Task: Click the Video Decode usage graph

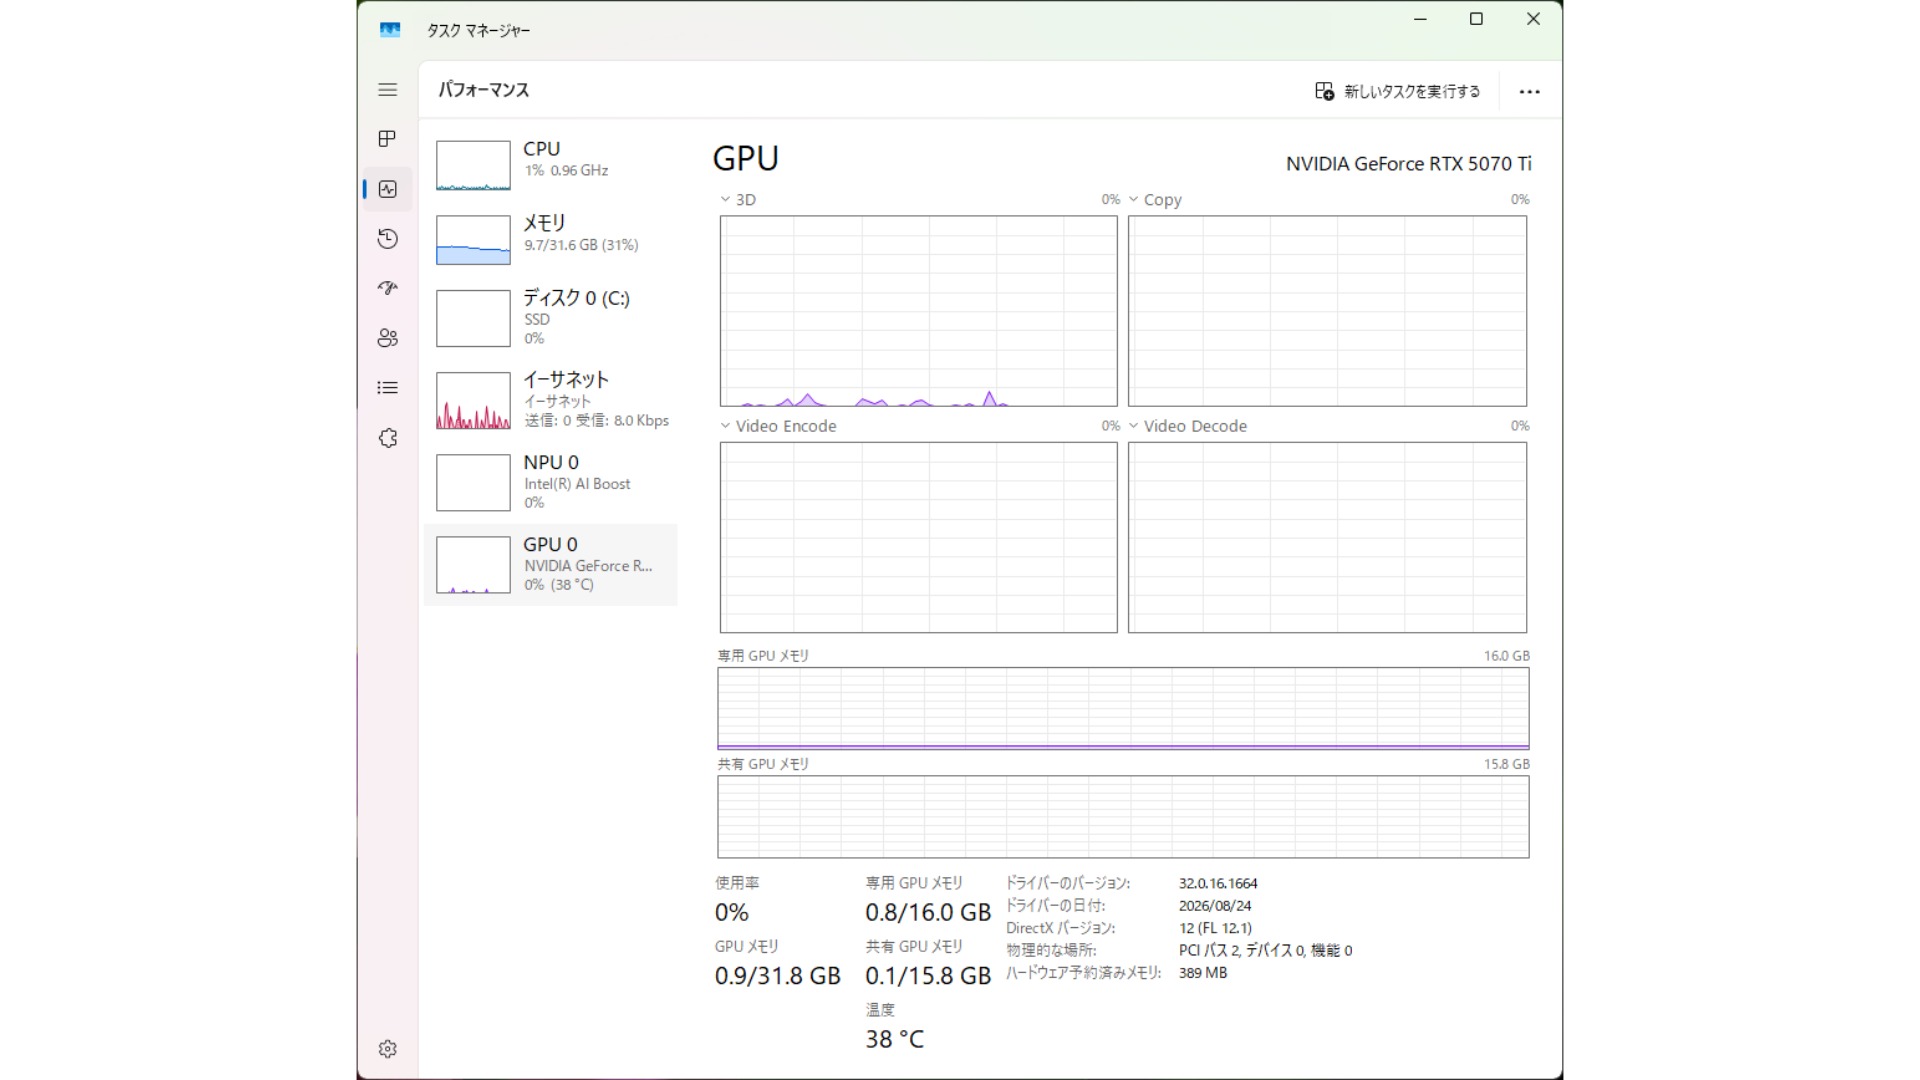Action: click(1327, 537)
